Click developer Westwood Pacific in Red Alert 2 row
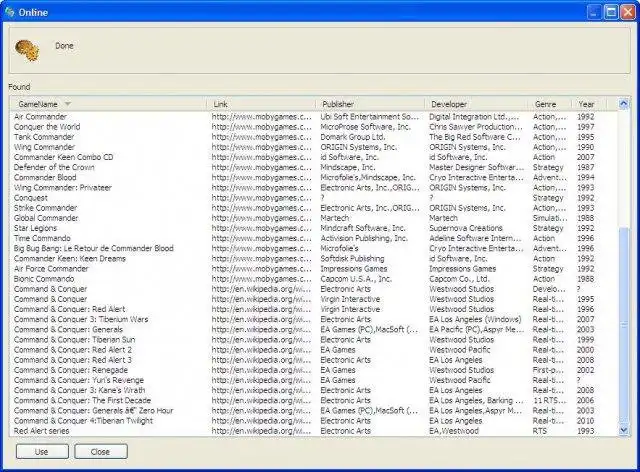The image size is (640, 472). (460, 350)
